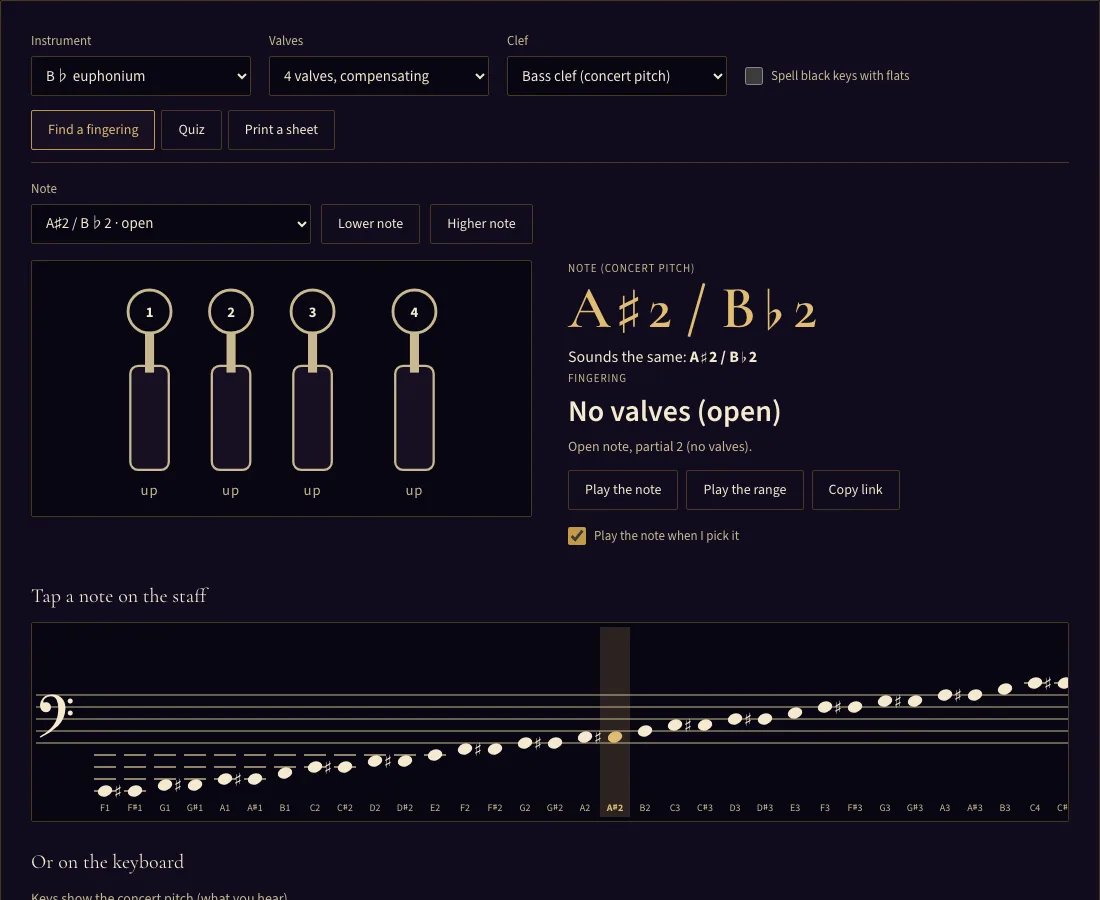Tap the F♯2 note on the staff
This screenshot has height=900, width=1100.
pyautogui.click(x=495, y=749)
